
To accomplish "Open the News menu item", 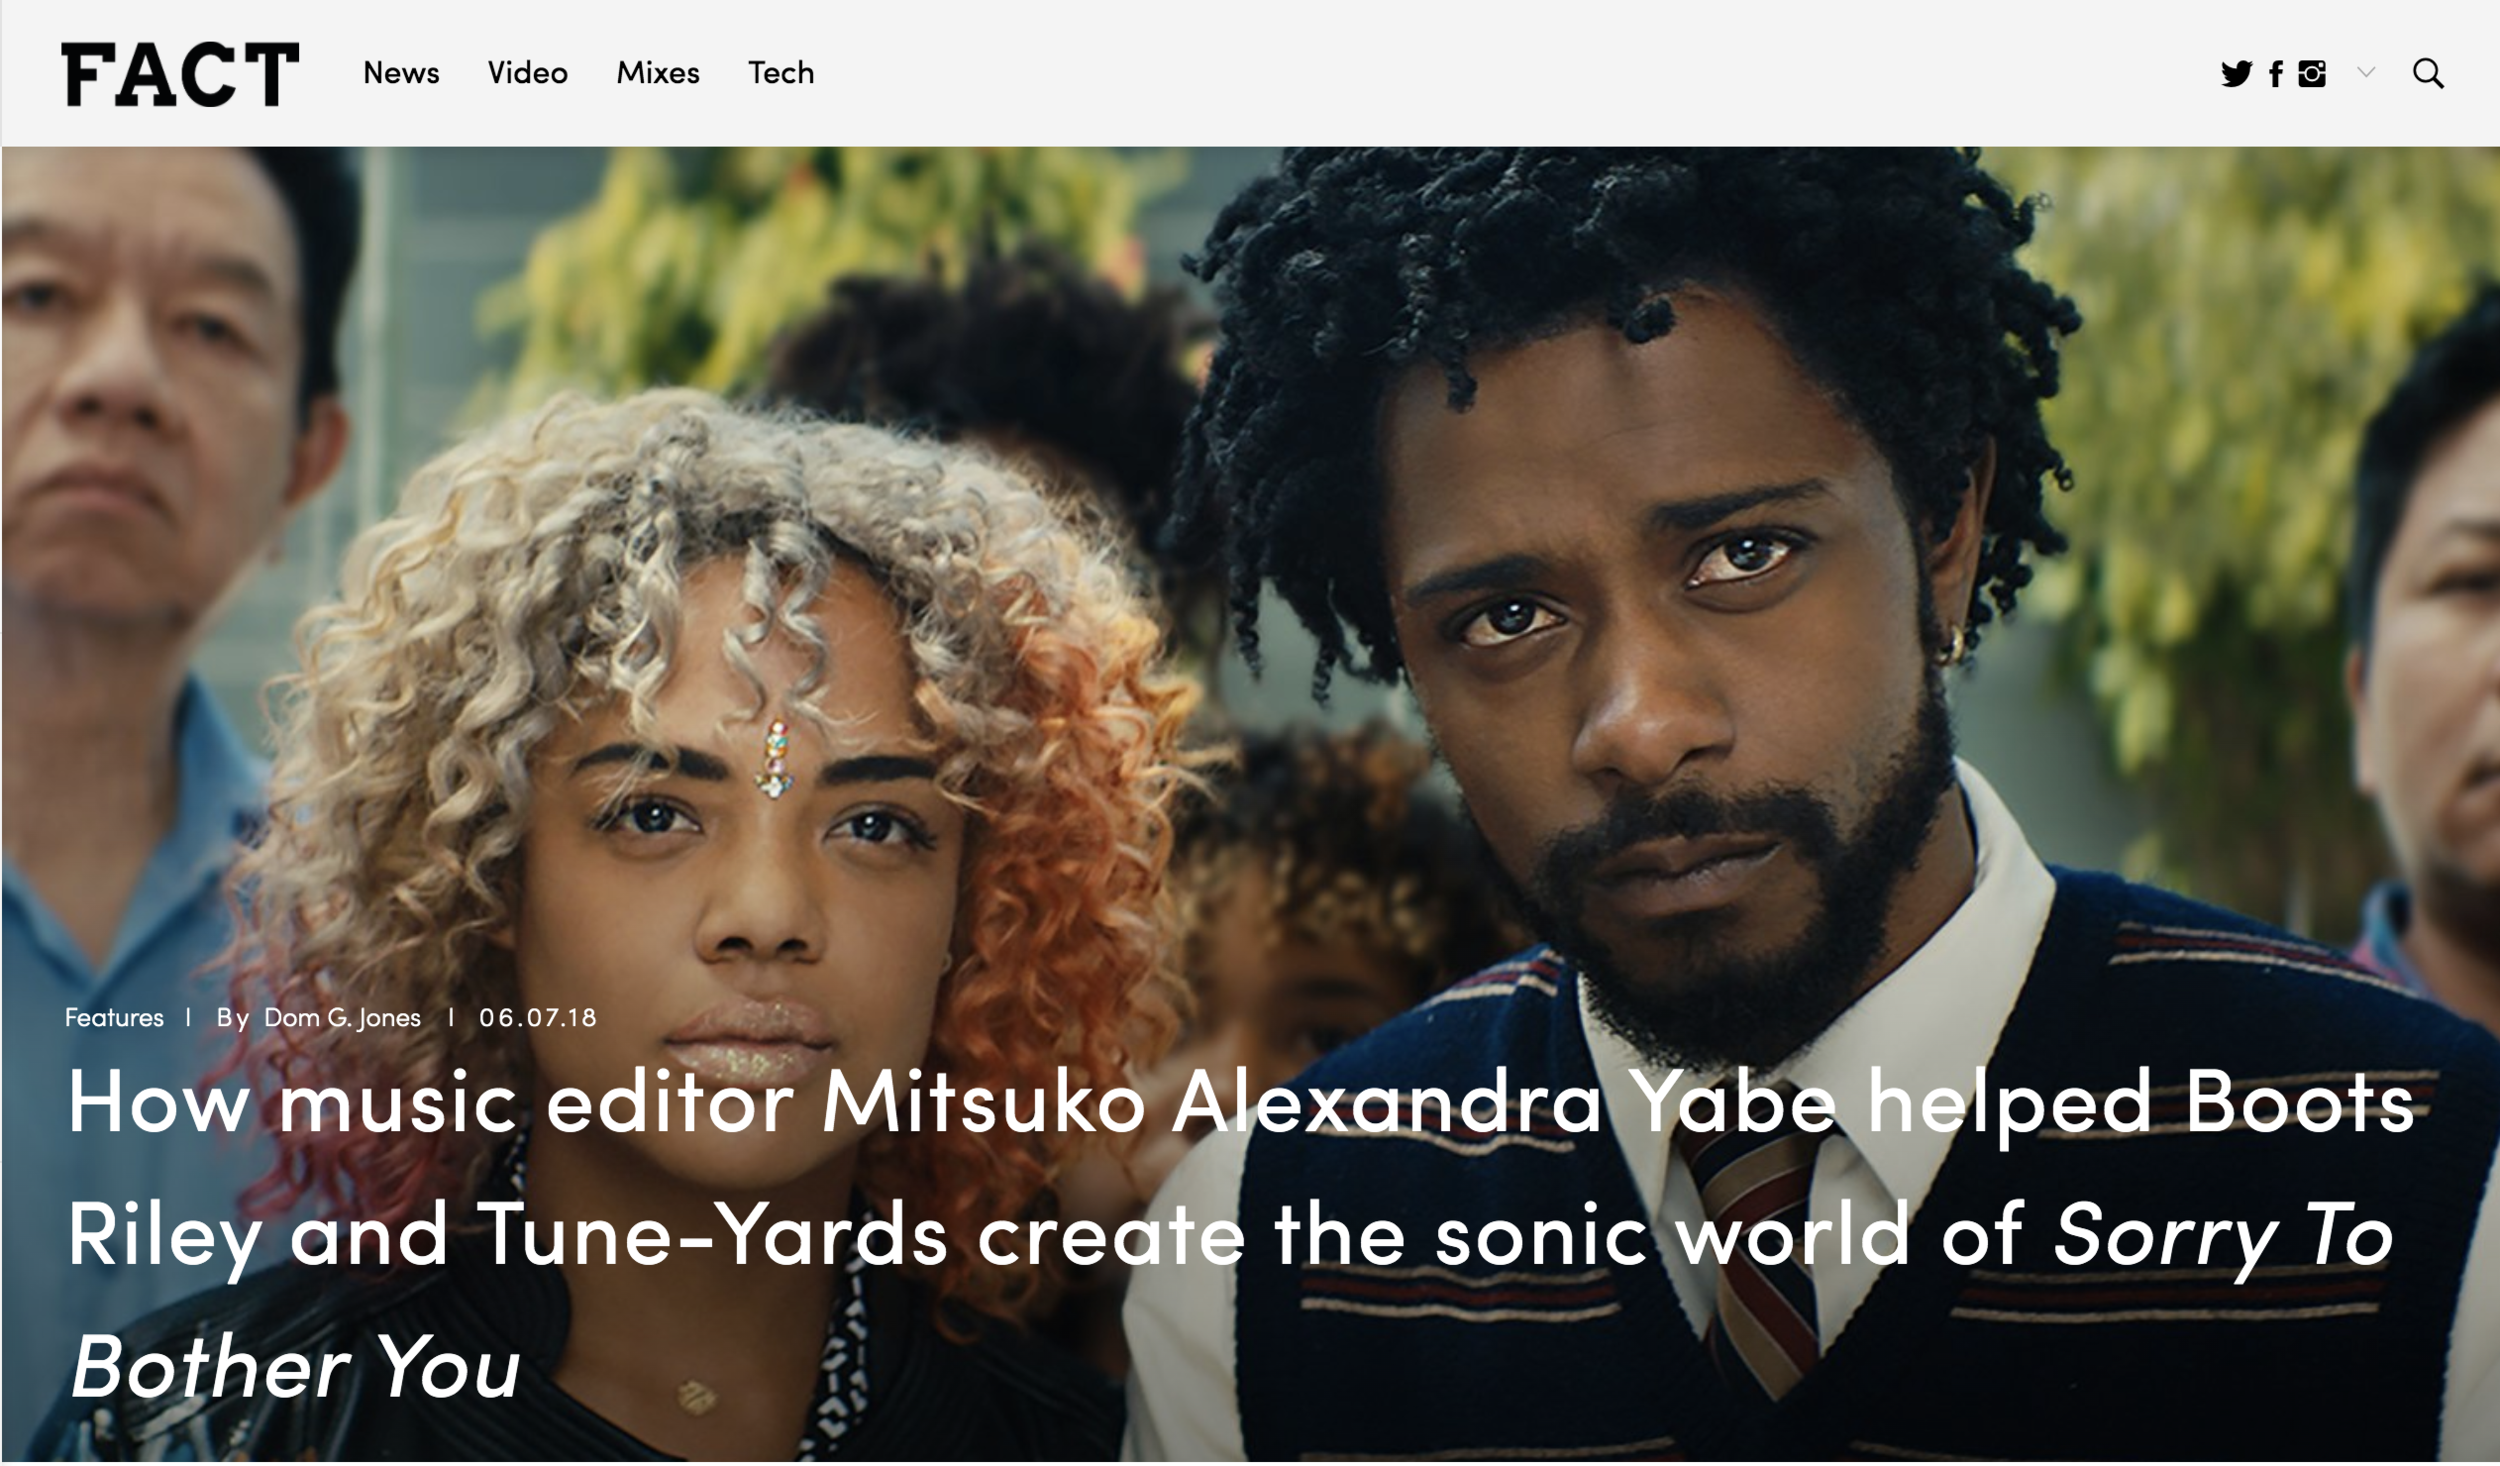I will [401, 73].
